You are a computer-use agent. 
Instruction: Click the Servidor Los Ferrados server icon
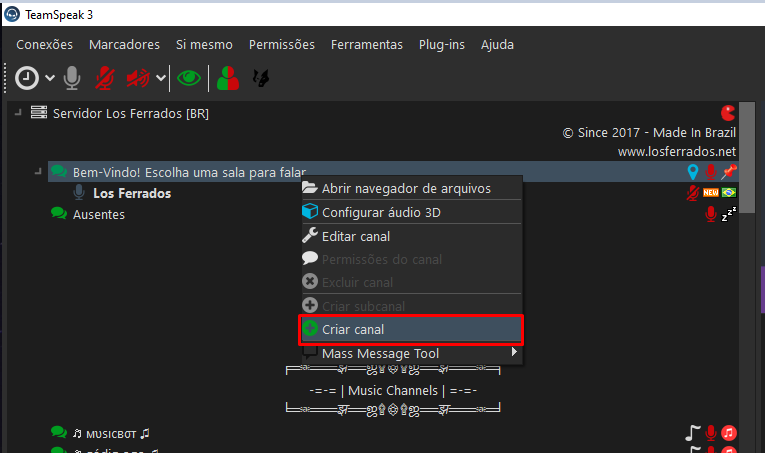[39, 113]
